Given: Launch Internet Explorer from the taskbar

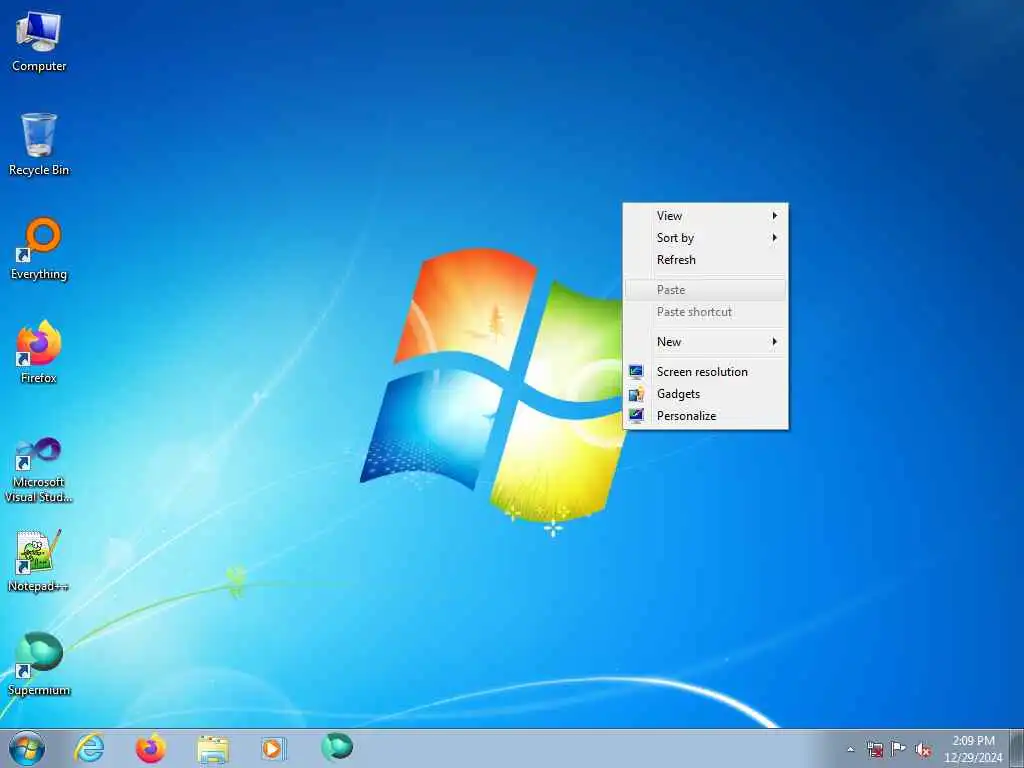Looking at the screenshot, I should pos(89,748).
